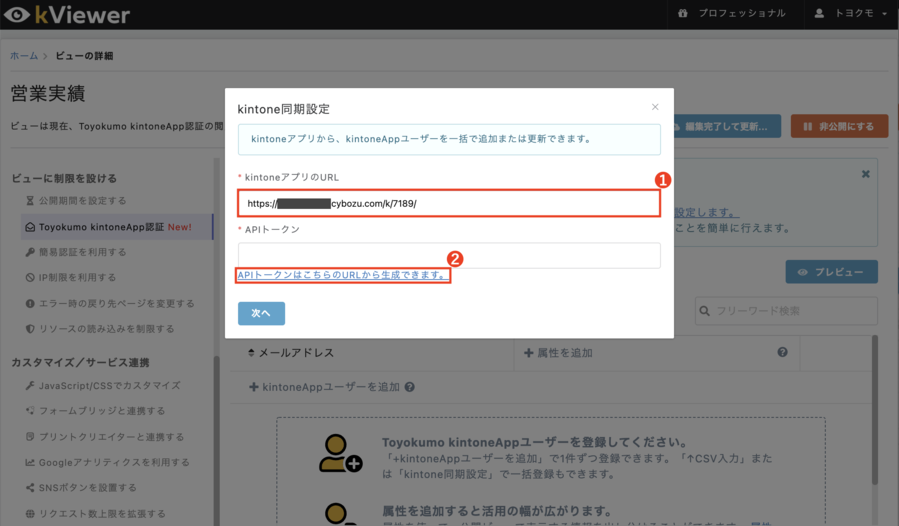Click the プレビュー button
This screenshot has height=526, width=899.
click(x=831, y=272)
